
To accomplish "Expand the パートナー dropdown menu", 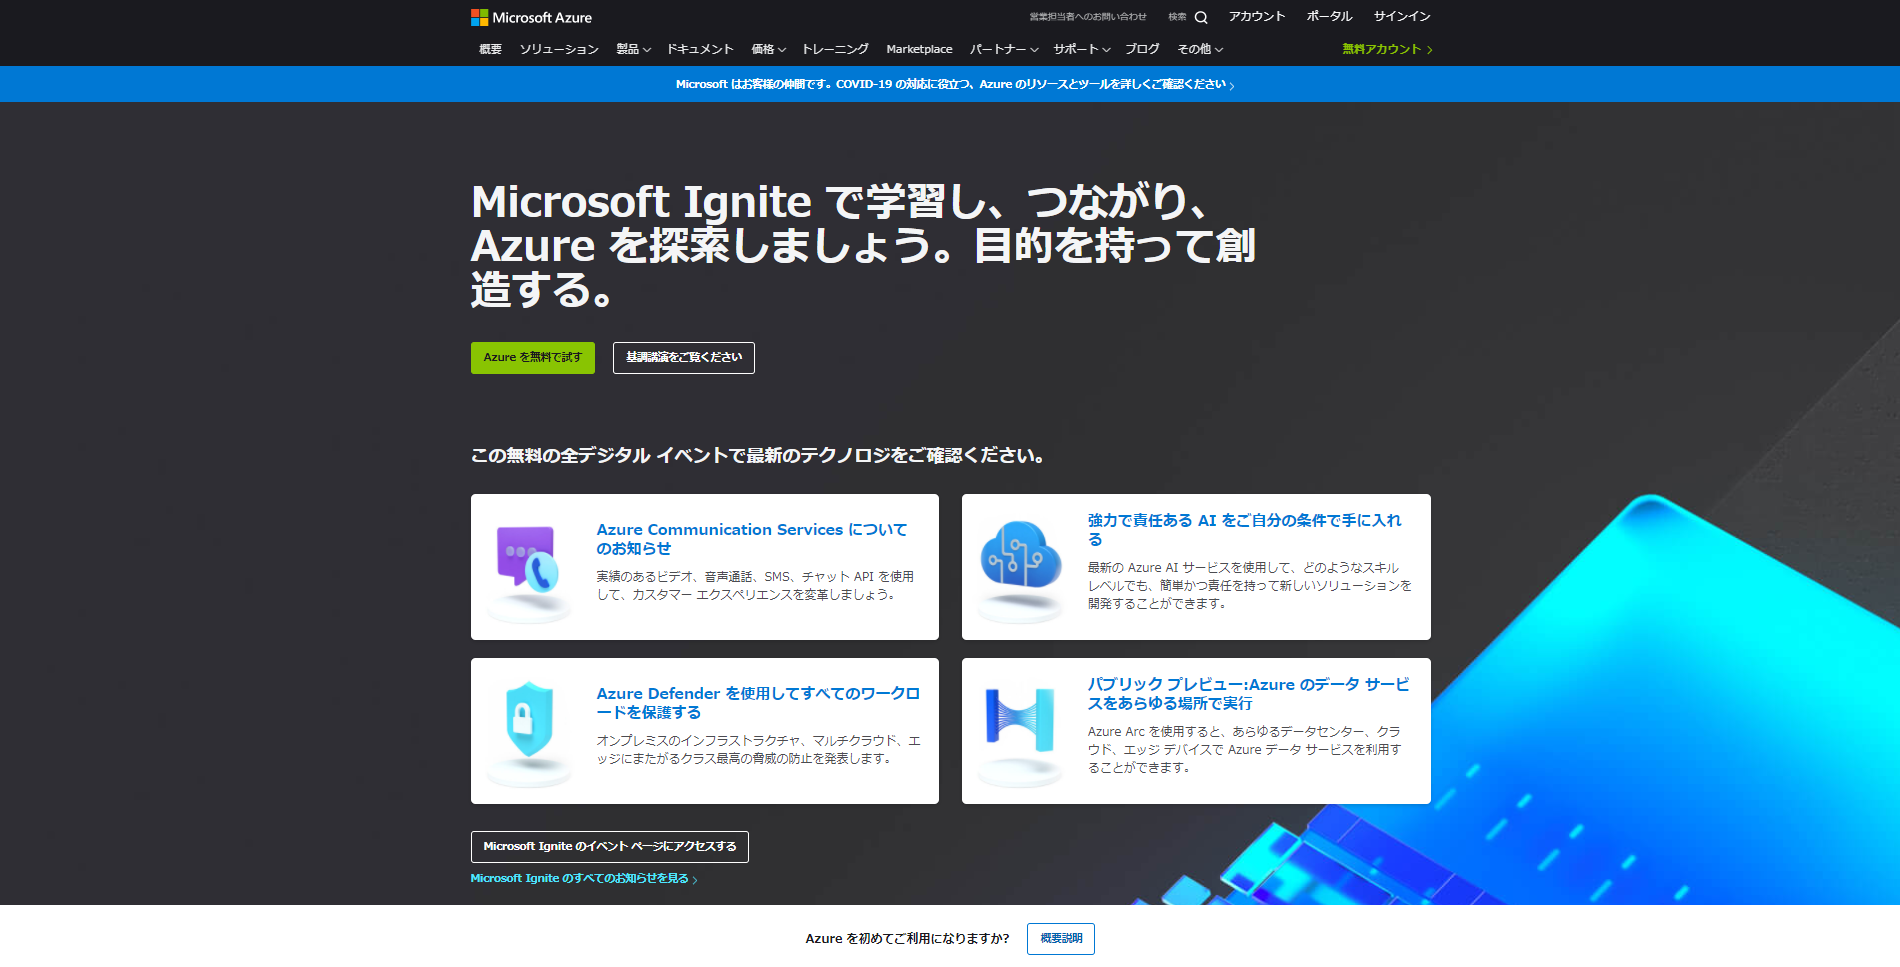I will click(1003, 49).
